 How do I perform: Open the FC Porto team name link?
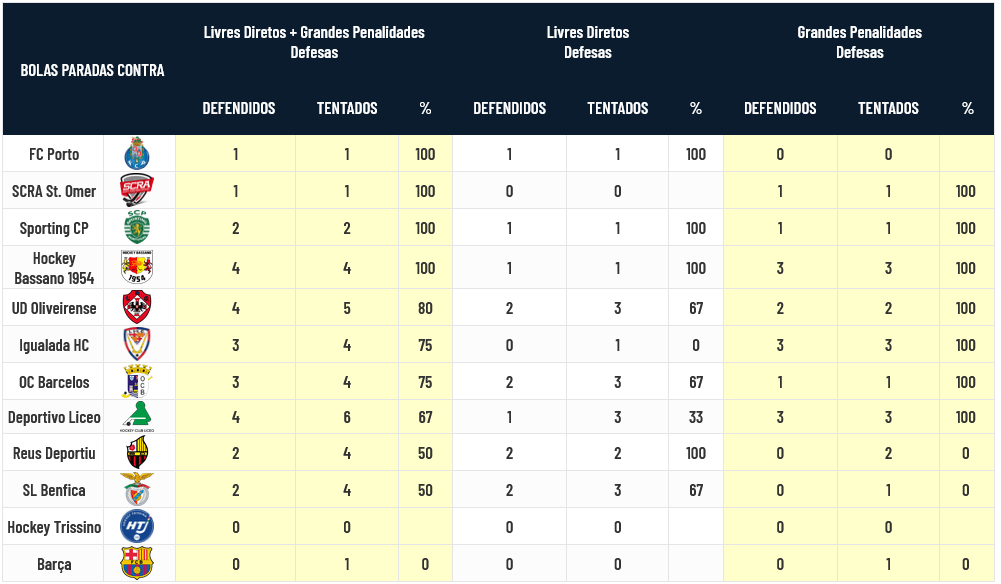point(54,154)
